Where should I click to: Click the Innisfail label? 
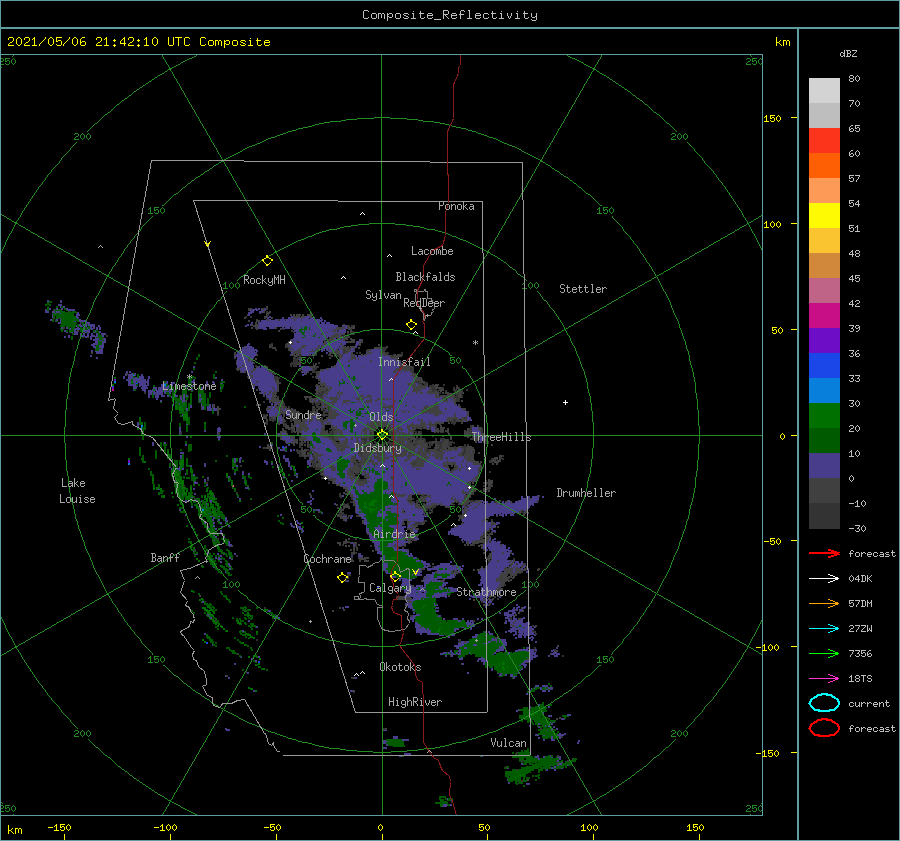pos(404,362)
